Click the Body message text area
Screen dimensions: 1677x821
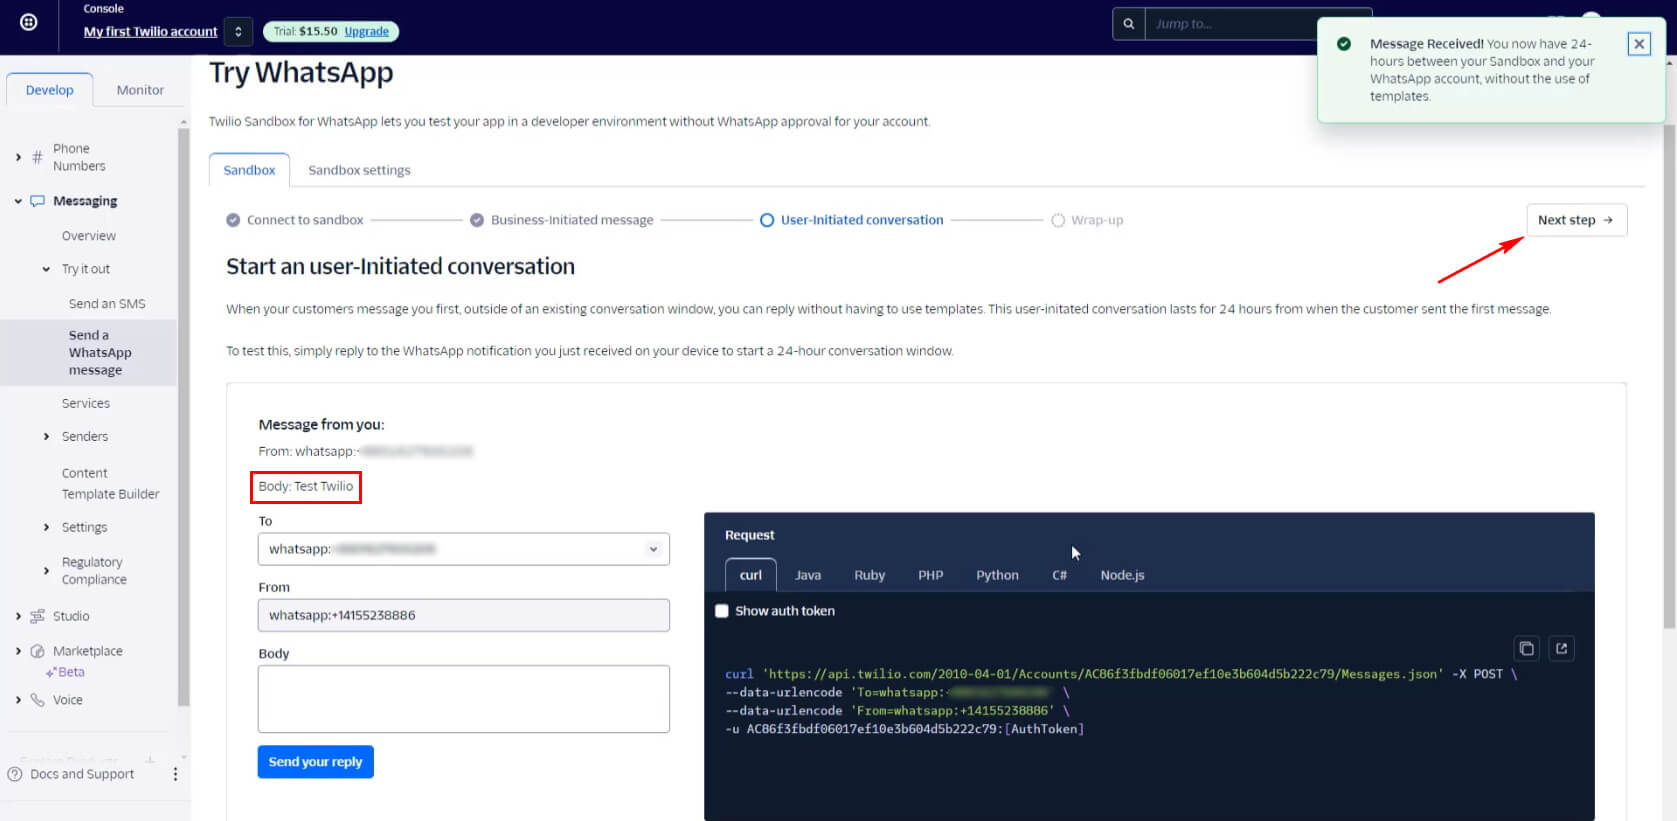pyautogui.click(x=464, y=699)
